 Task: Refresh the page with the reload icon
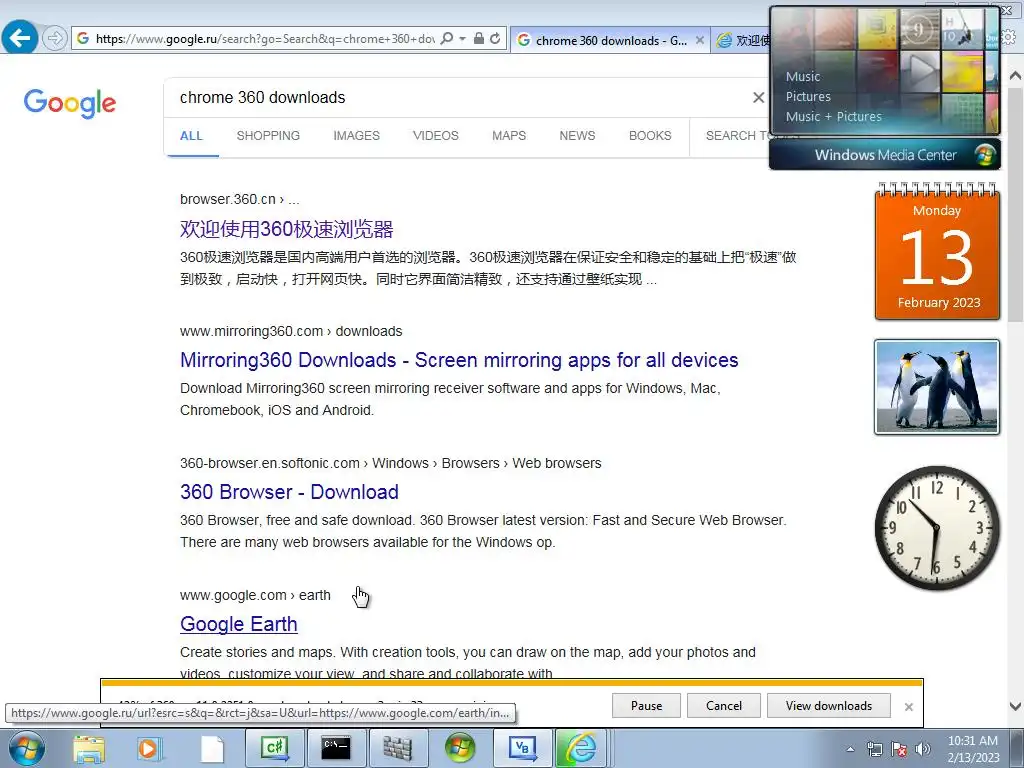[496, 39]
